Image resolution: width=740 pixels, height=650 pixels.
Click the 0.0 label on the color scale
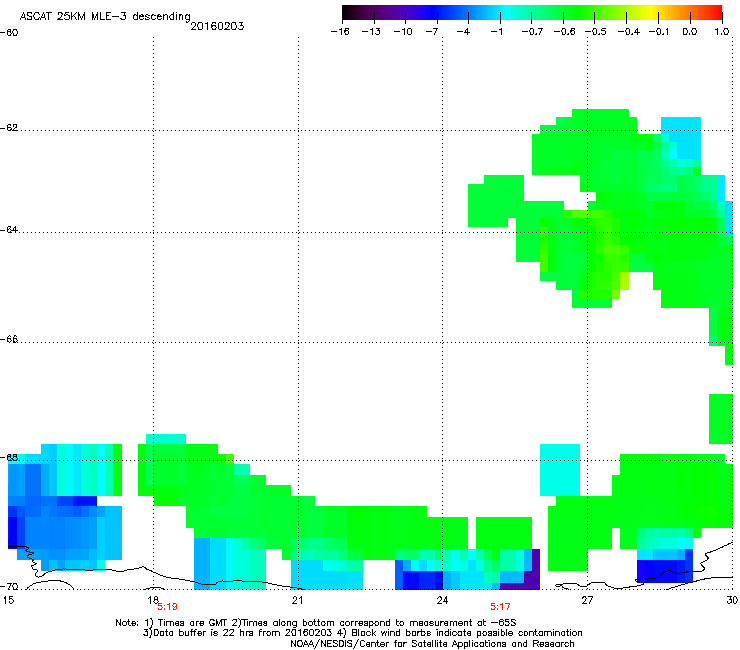tap(690, 32)
